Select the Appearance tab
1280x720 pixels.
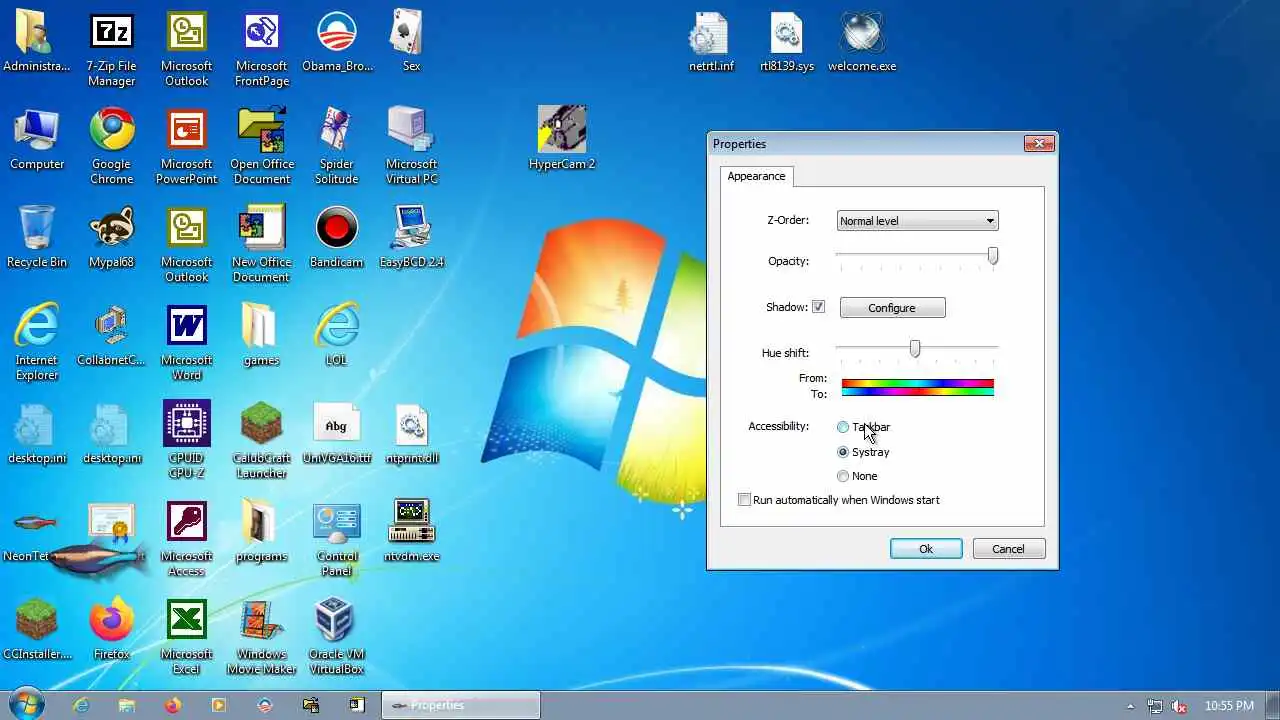pyautogui.click(x=756, y=176)
